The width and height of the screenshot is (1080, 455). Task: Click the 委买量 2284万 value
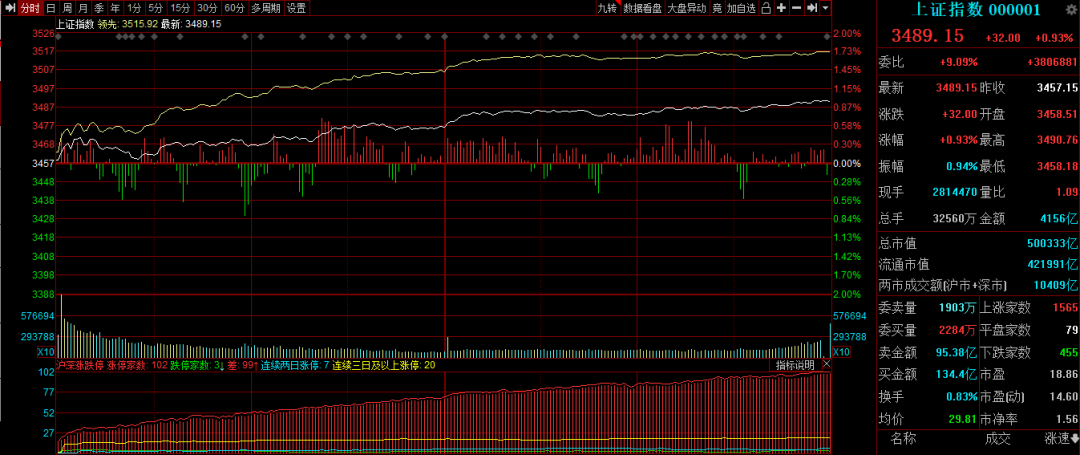point(959,330)
